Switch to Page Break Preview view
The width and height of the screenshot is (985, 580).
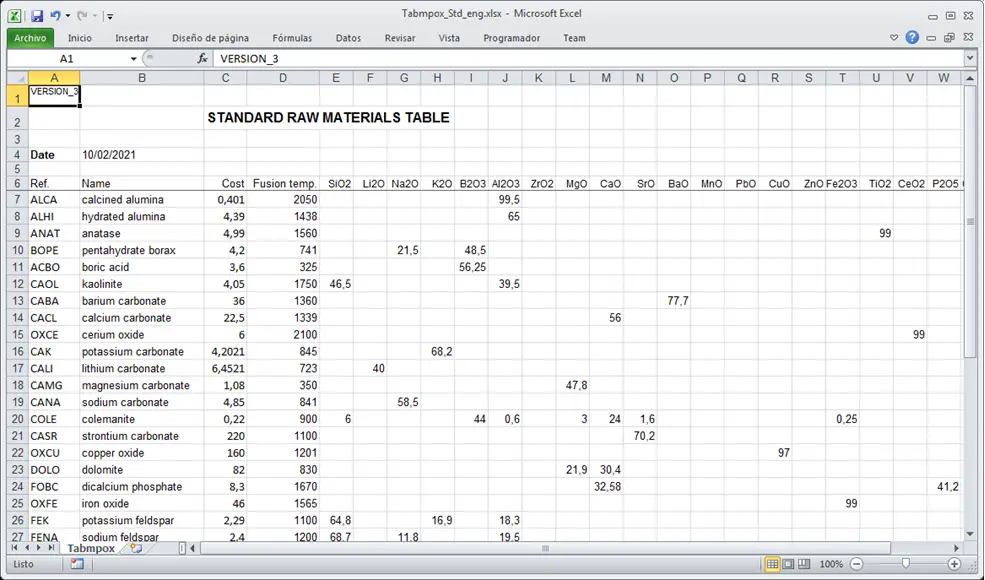point(804,564)
